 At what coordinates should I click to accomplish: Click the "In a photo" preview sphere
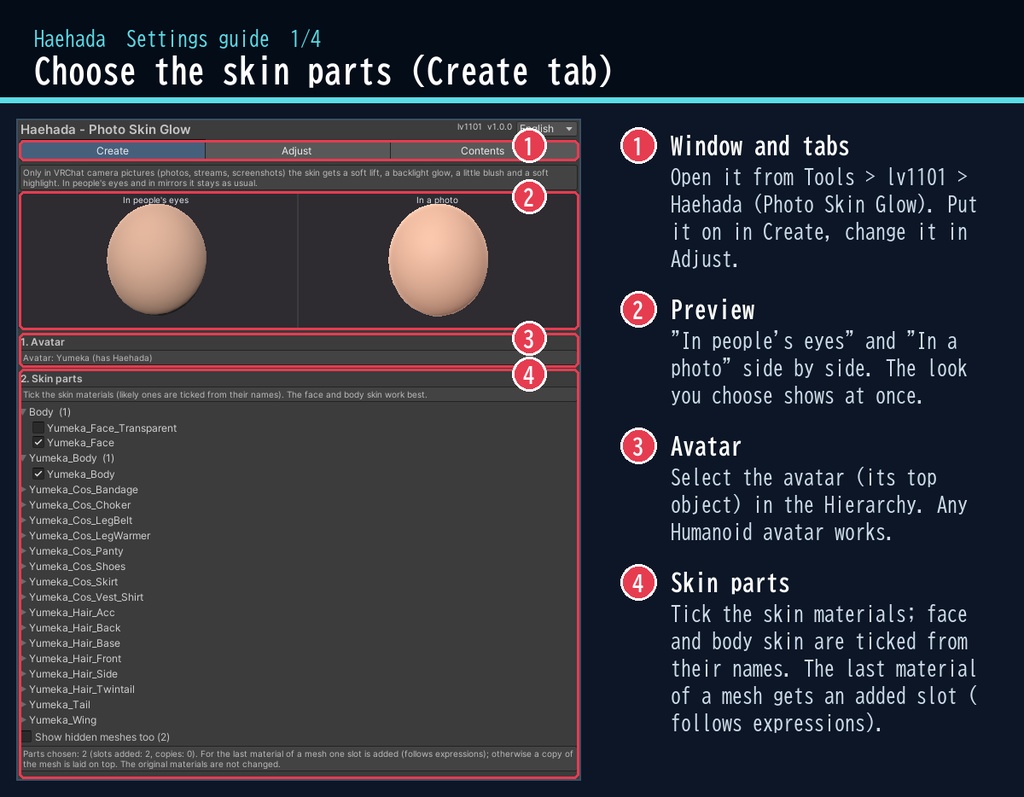point(438,259)
